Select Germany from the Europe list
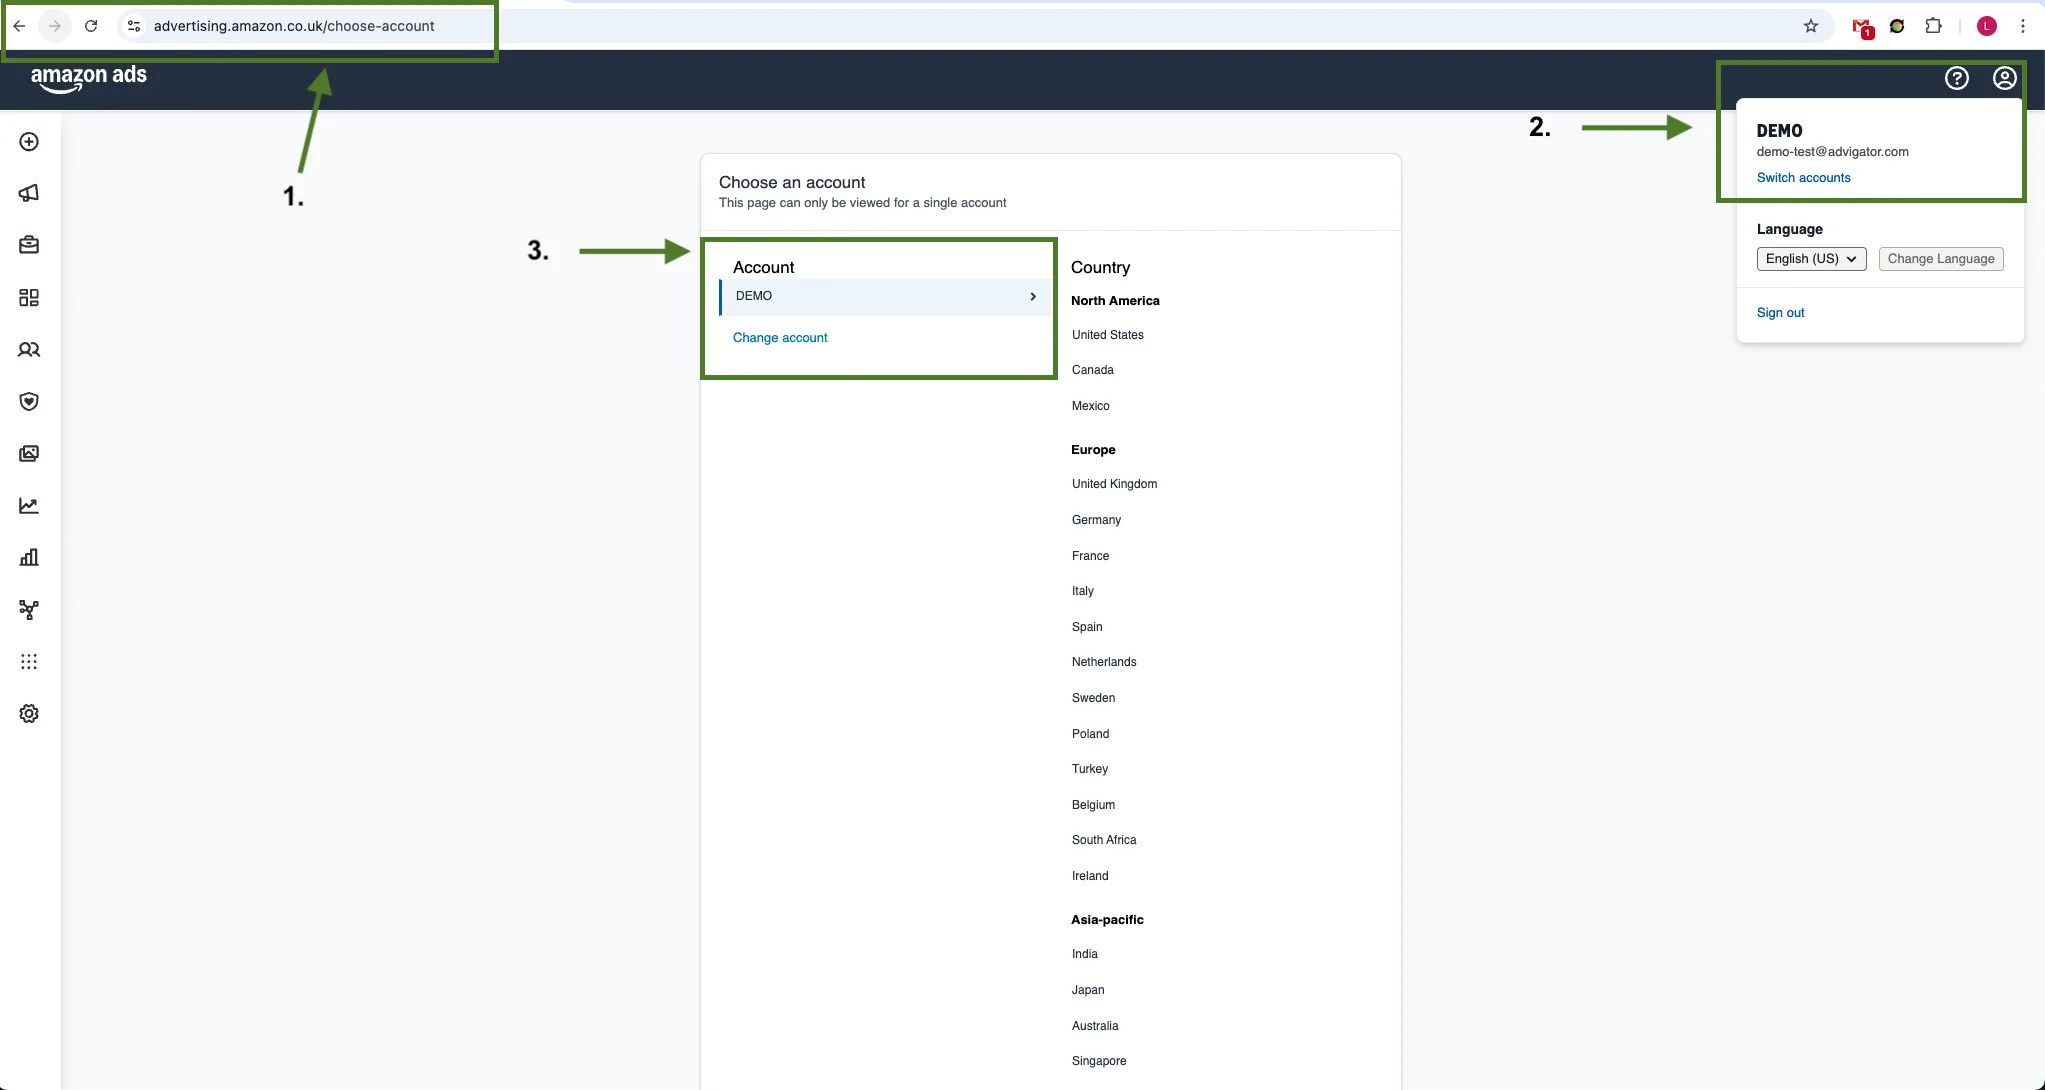This screenshot has width=2045, height=1090. click(x=1096, y=520)
